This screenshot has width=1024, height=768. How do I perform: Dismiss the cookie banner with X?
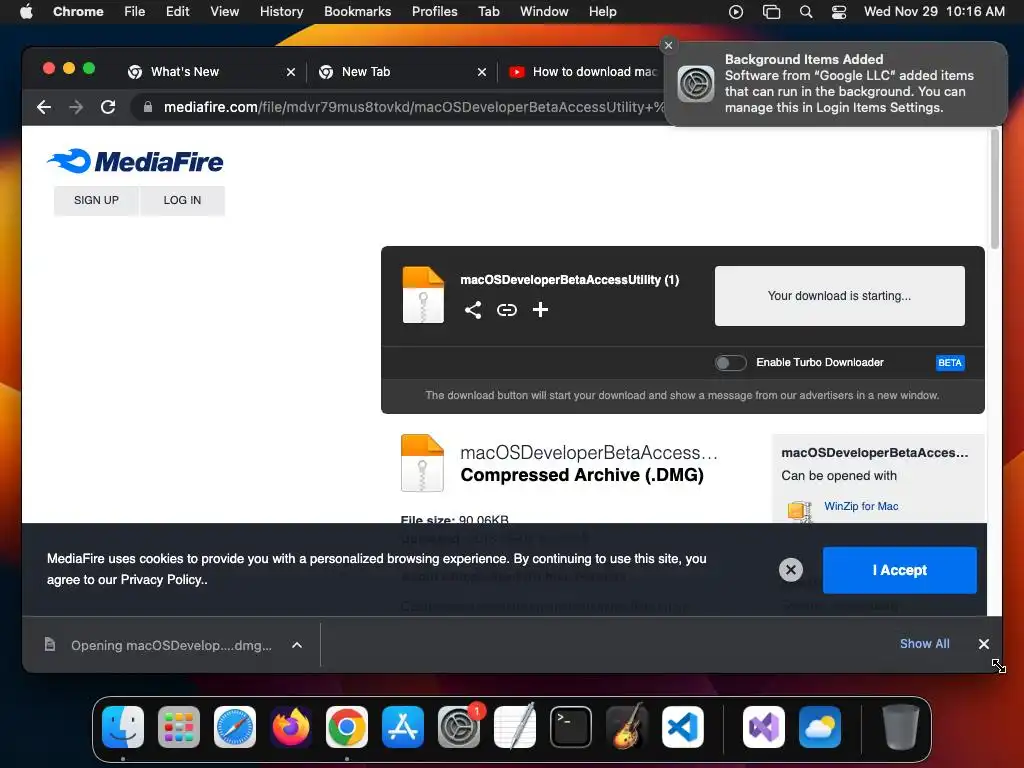(x=790, y=570)
